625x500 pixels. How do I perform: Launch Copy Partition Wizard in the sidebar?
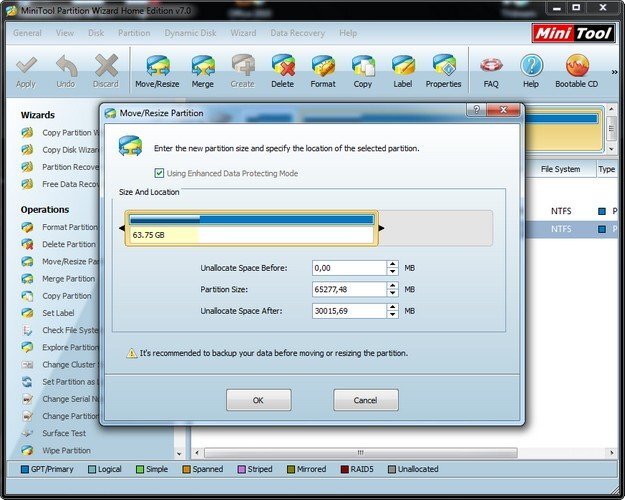[61, 133]
